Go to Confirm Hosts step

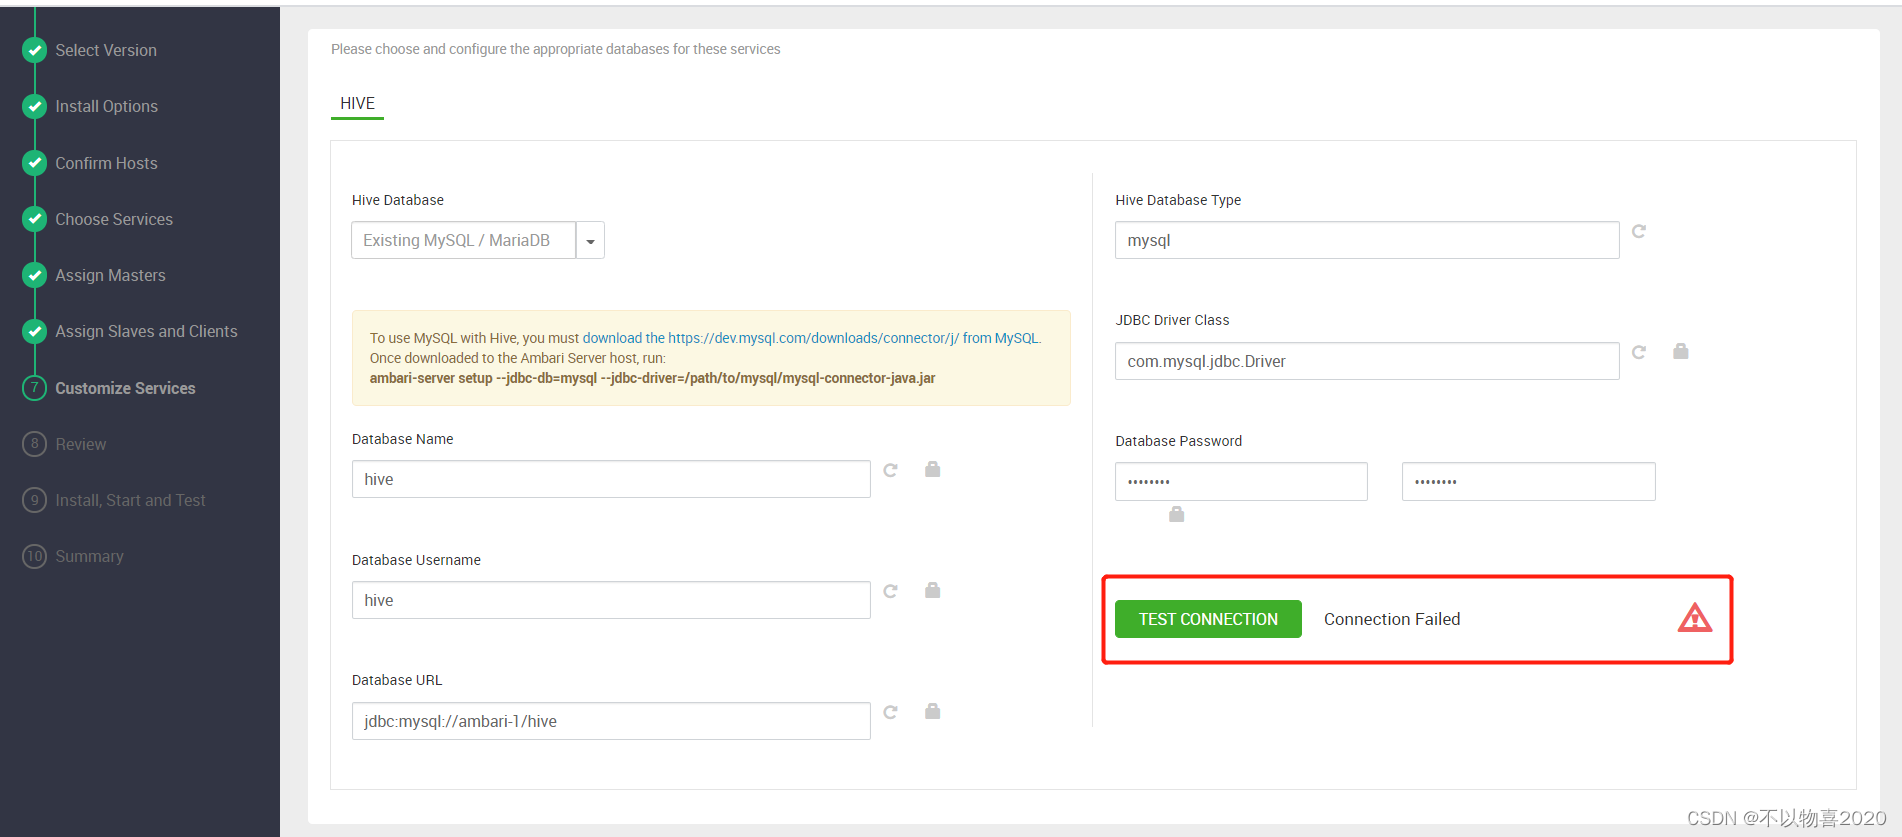click(x=106, y=163)
